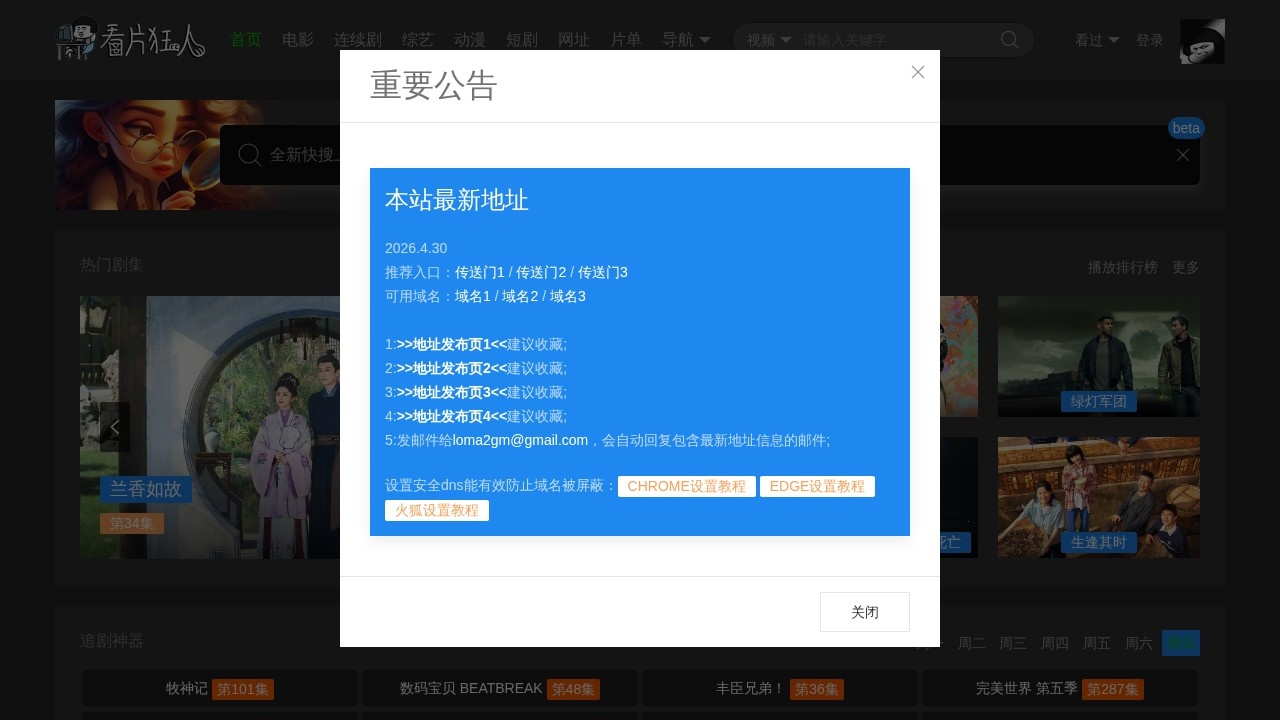1280x720 pixels.
Task: Open 动漫 nav item
Action: pyautogui.click(x=470, y=40)
